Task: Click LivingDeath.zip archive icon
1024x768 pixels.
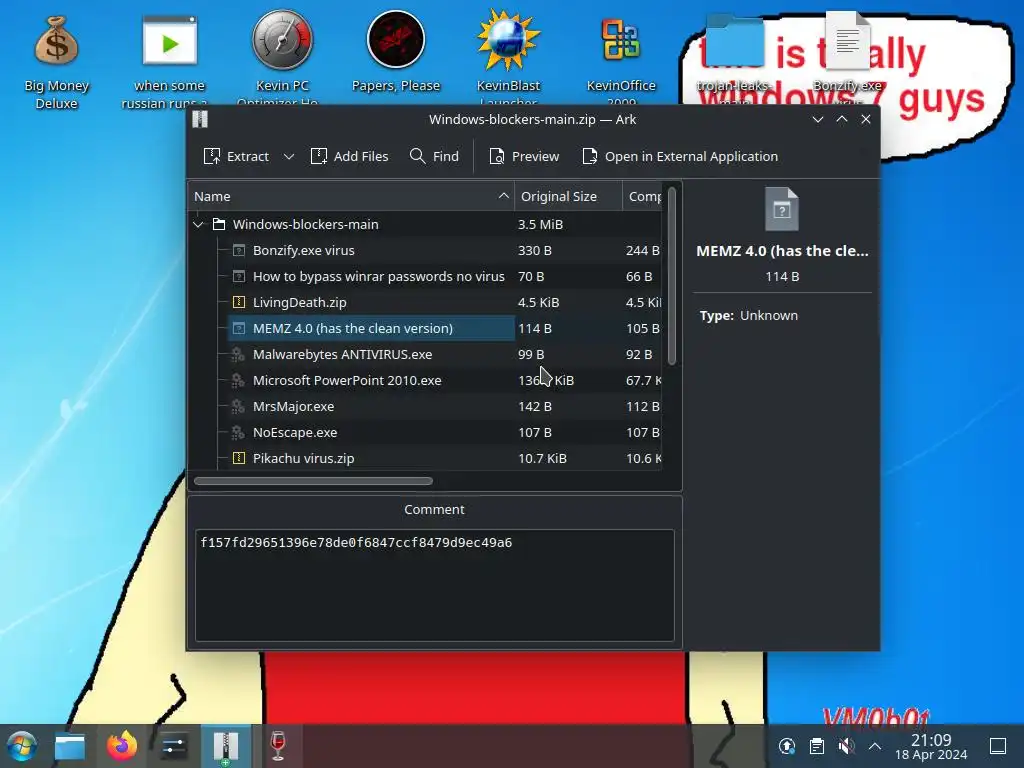Action: (x=238, y=302)
